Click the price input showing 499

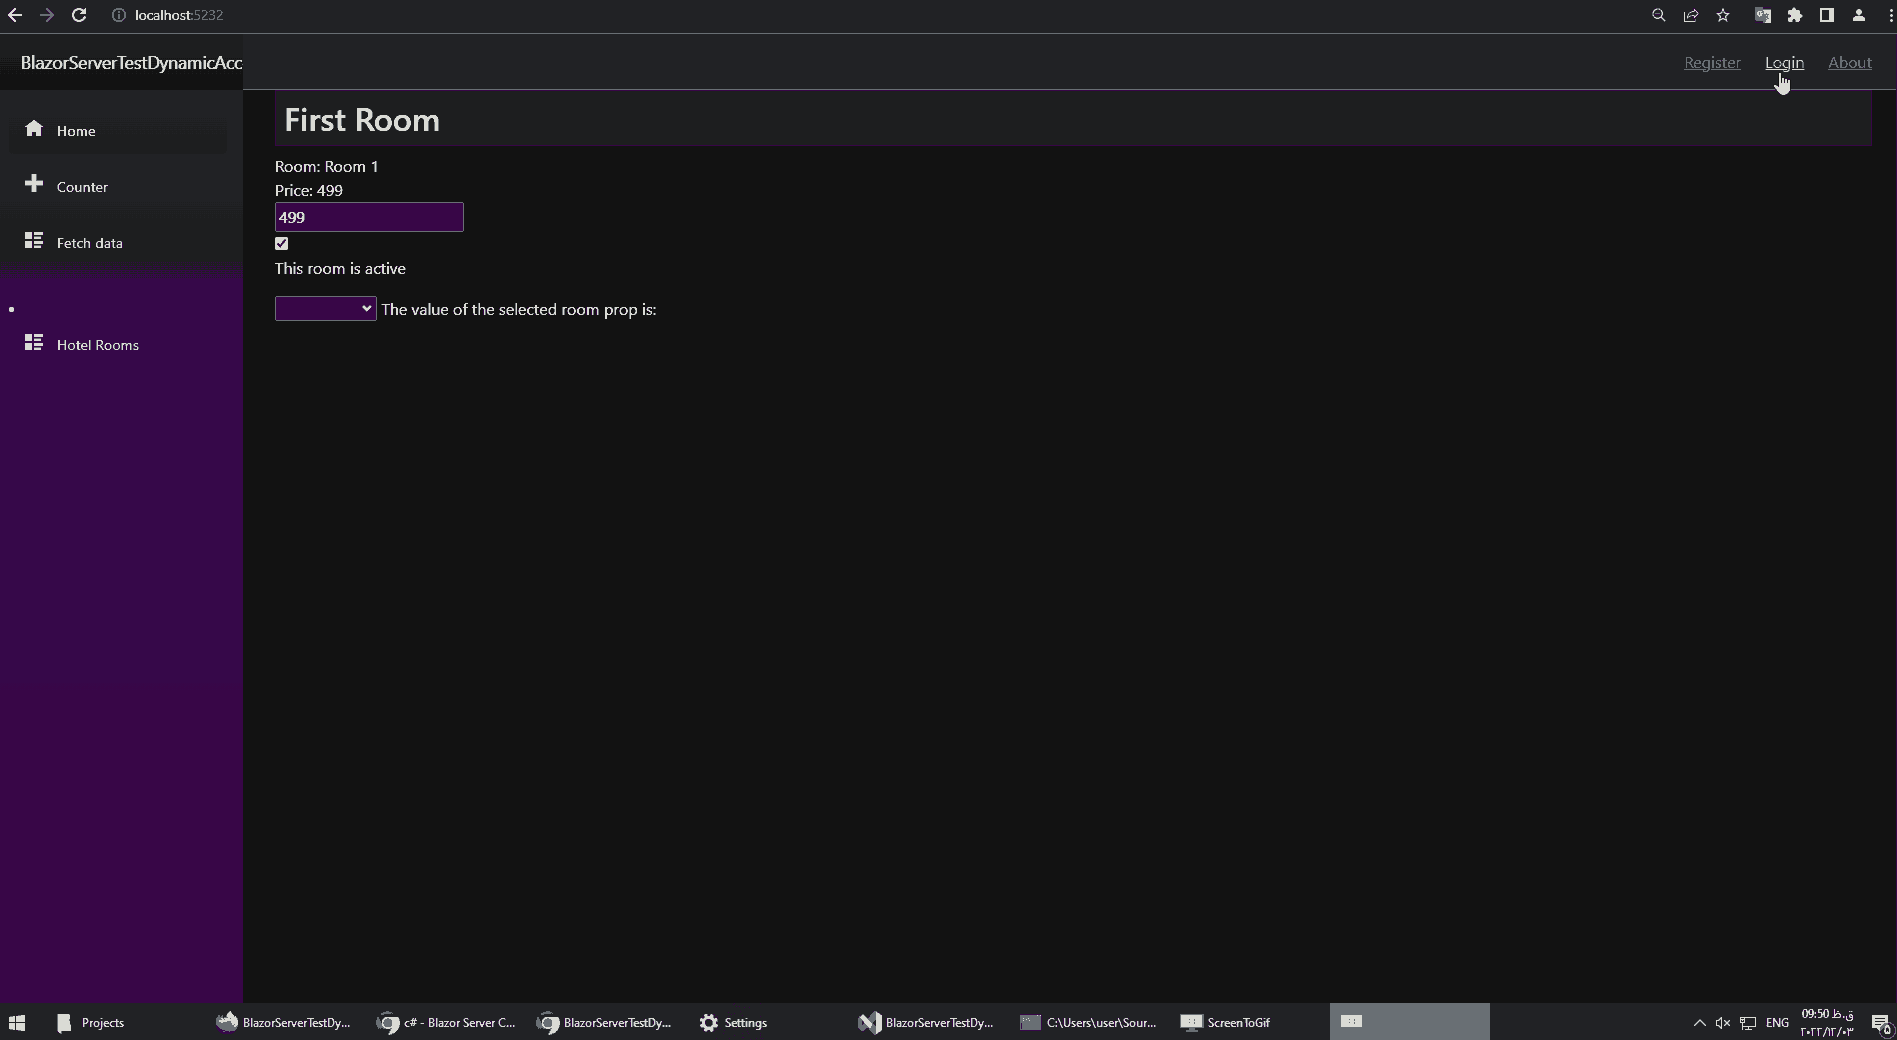pos(368,217)
